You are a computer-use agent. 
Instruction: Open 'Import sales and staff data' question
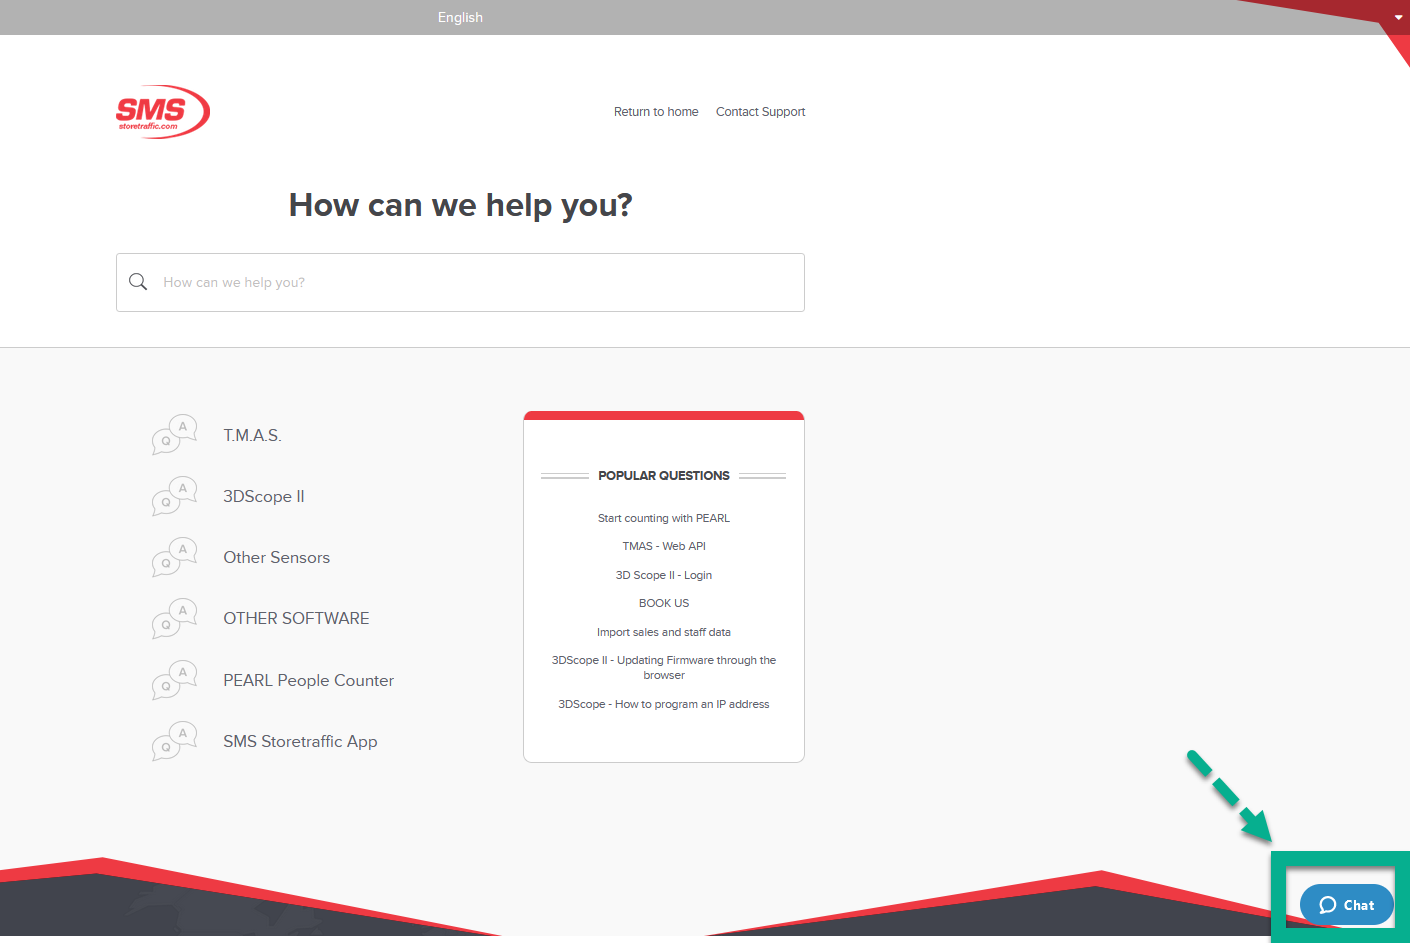coord(664,632)
